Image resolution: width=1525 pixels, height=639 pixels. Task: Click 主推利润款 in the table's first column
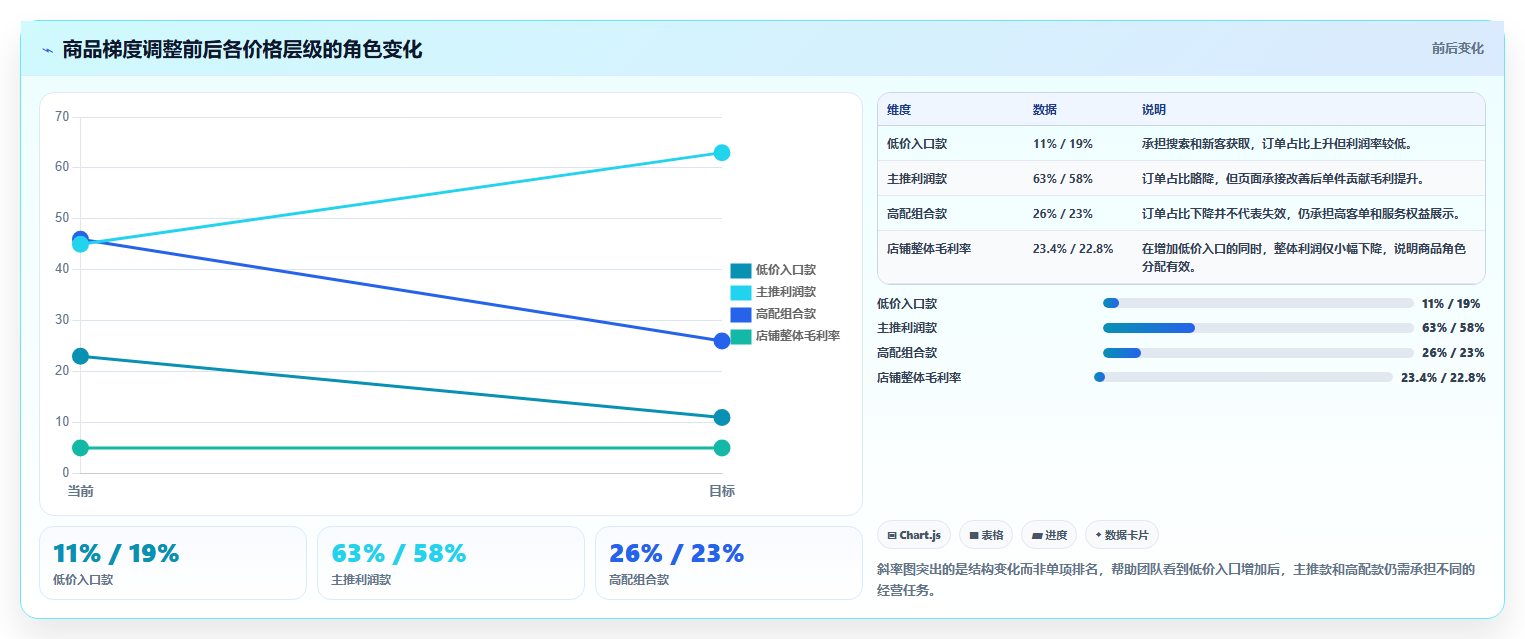point(917,179)
